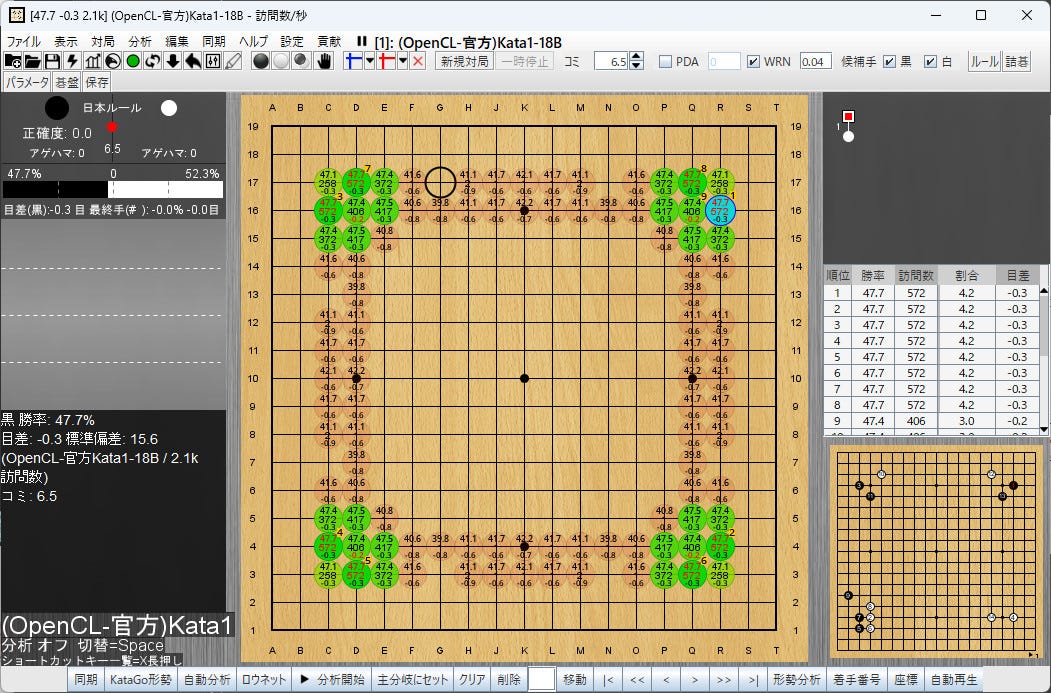This screenshot has width=1051, height=693.
Task: Click the komi value input field
Action: coord(612,62)
